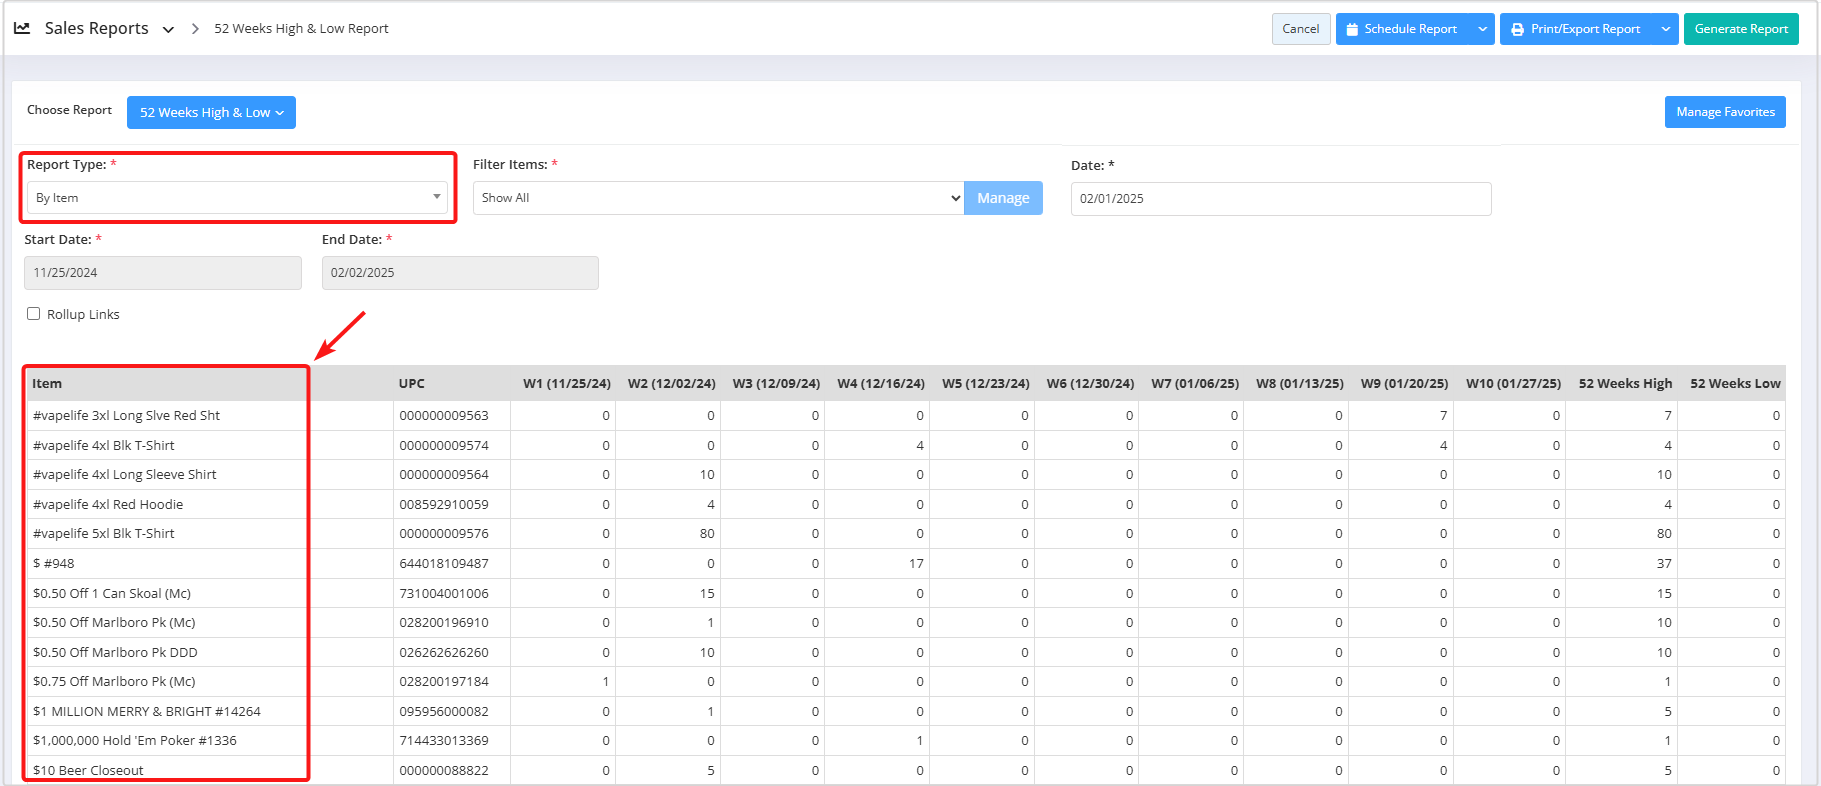Enable the Rollup Links checkbox
This screenshot has width=1821, height=786.
(x=34, y=314)
